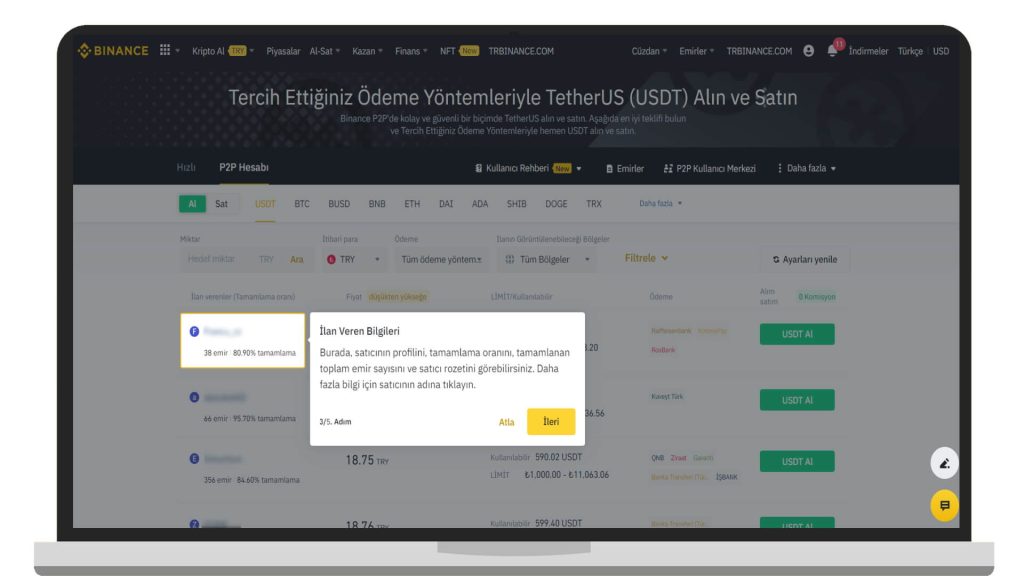This screenshot has height=576, width=1024.
Task: Click the Emirler document icon
Action: pyautogui.click(x=609, y=168)
